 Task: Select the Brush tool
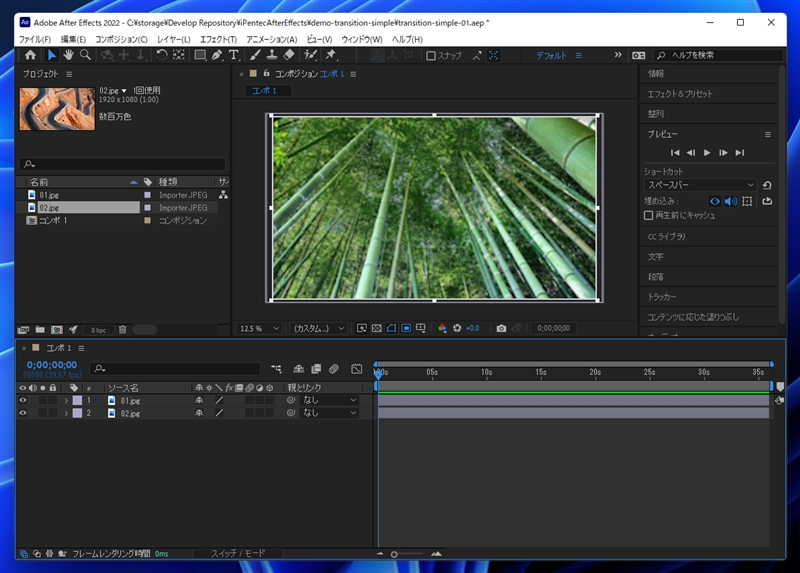coord(255,55)
